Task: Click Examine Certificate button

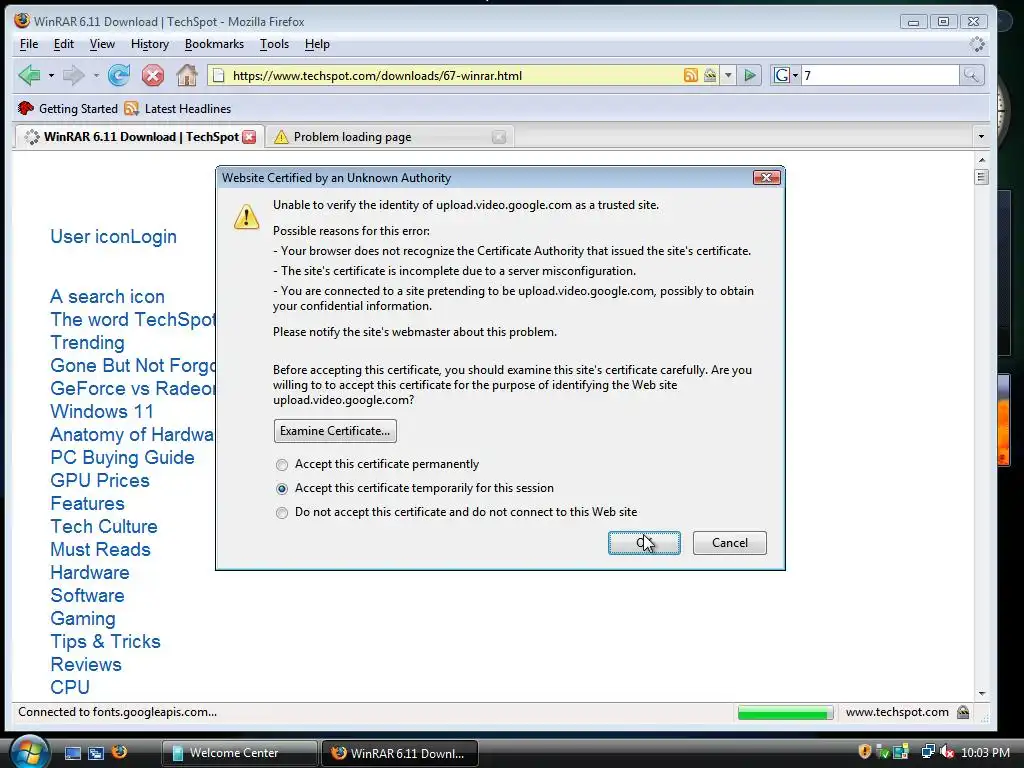Action: coord(335,431)
